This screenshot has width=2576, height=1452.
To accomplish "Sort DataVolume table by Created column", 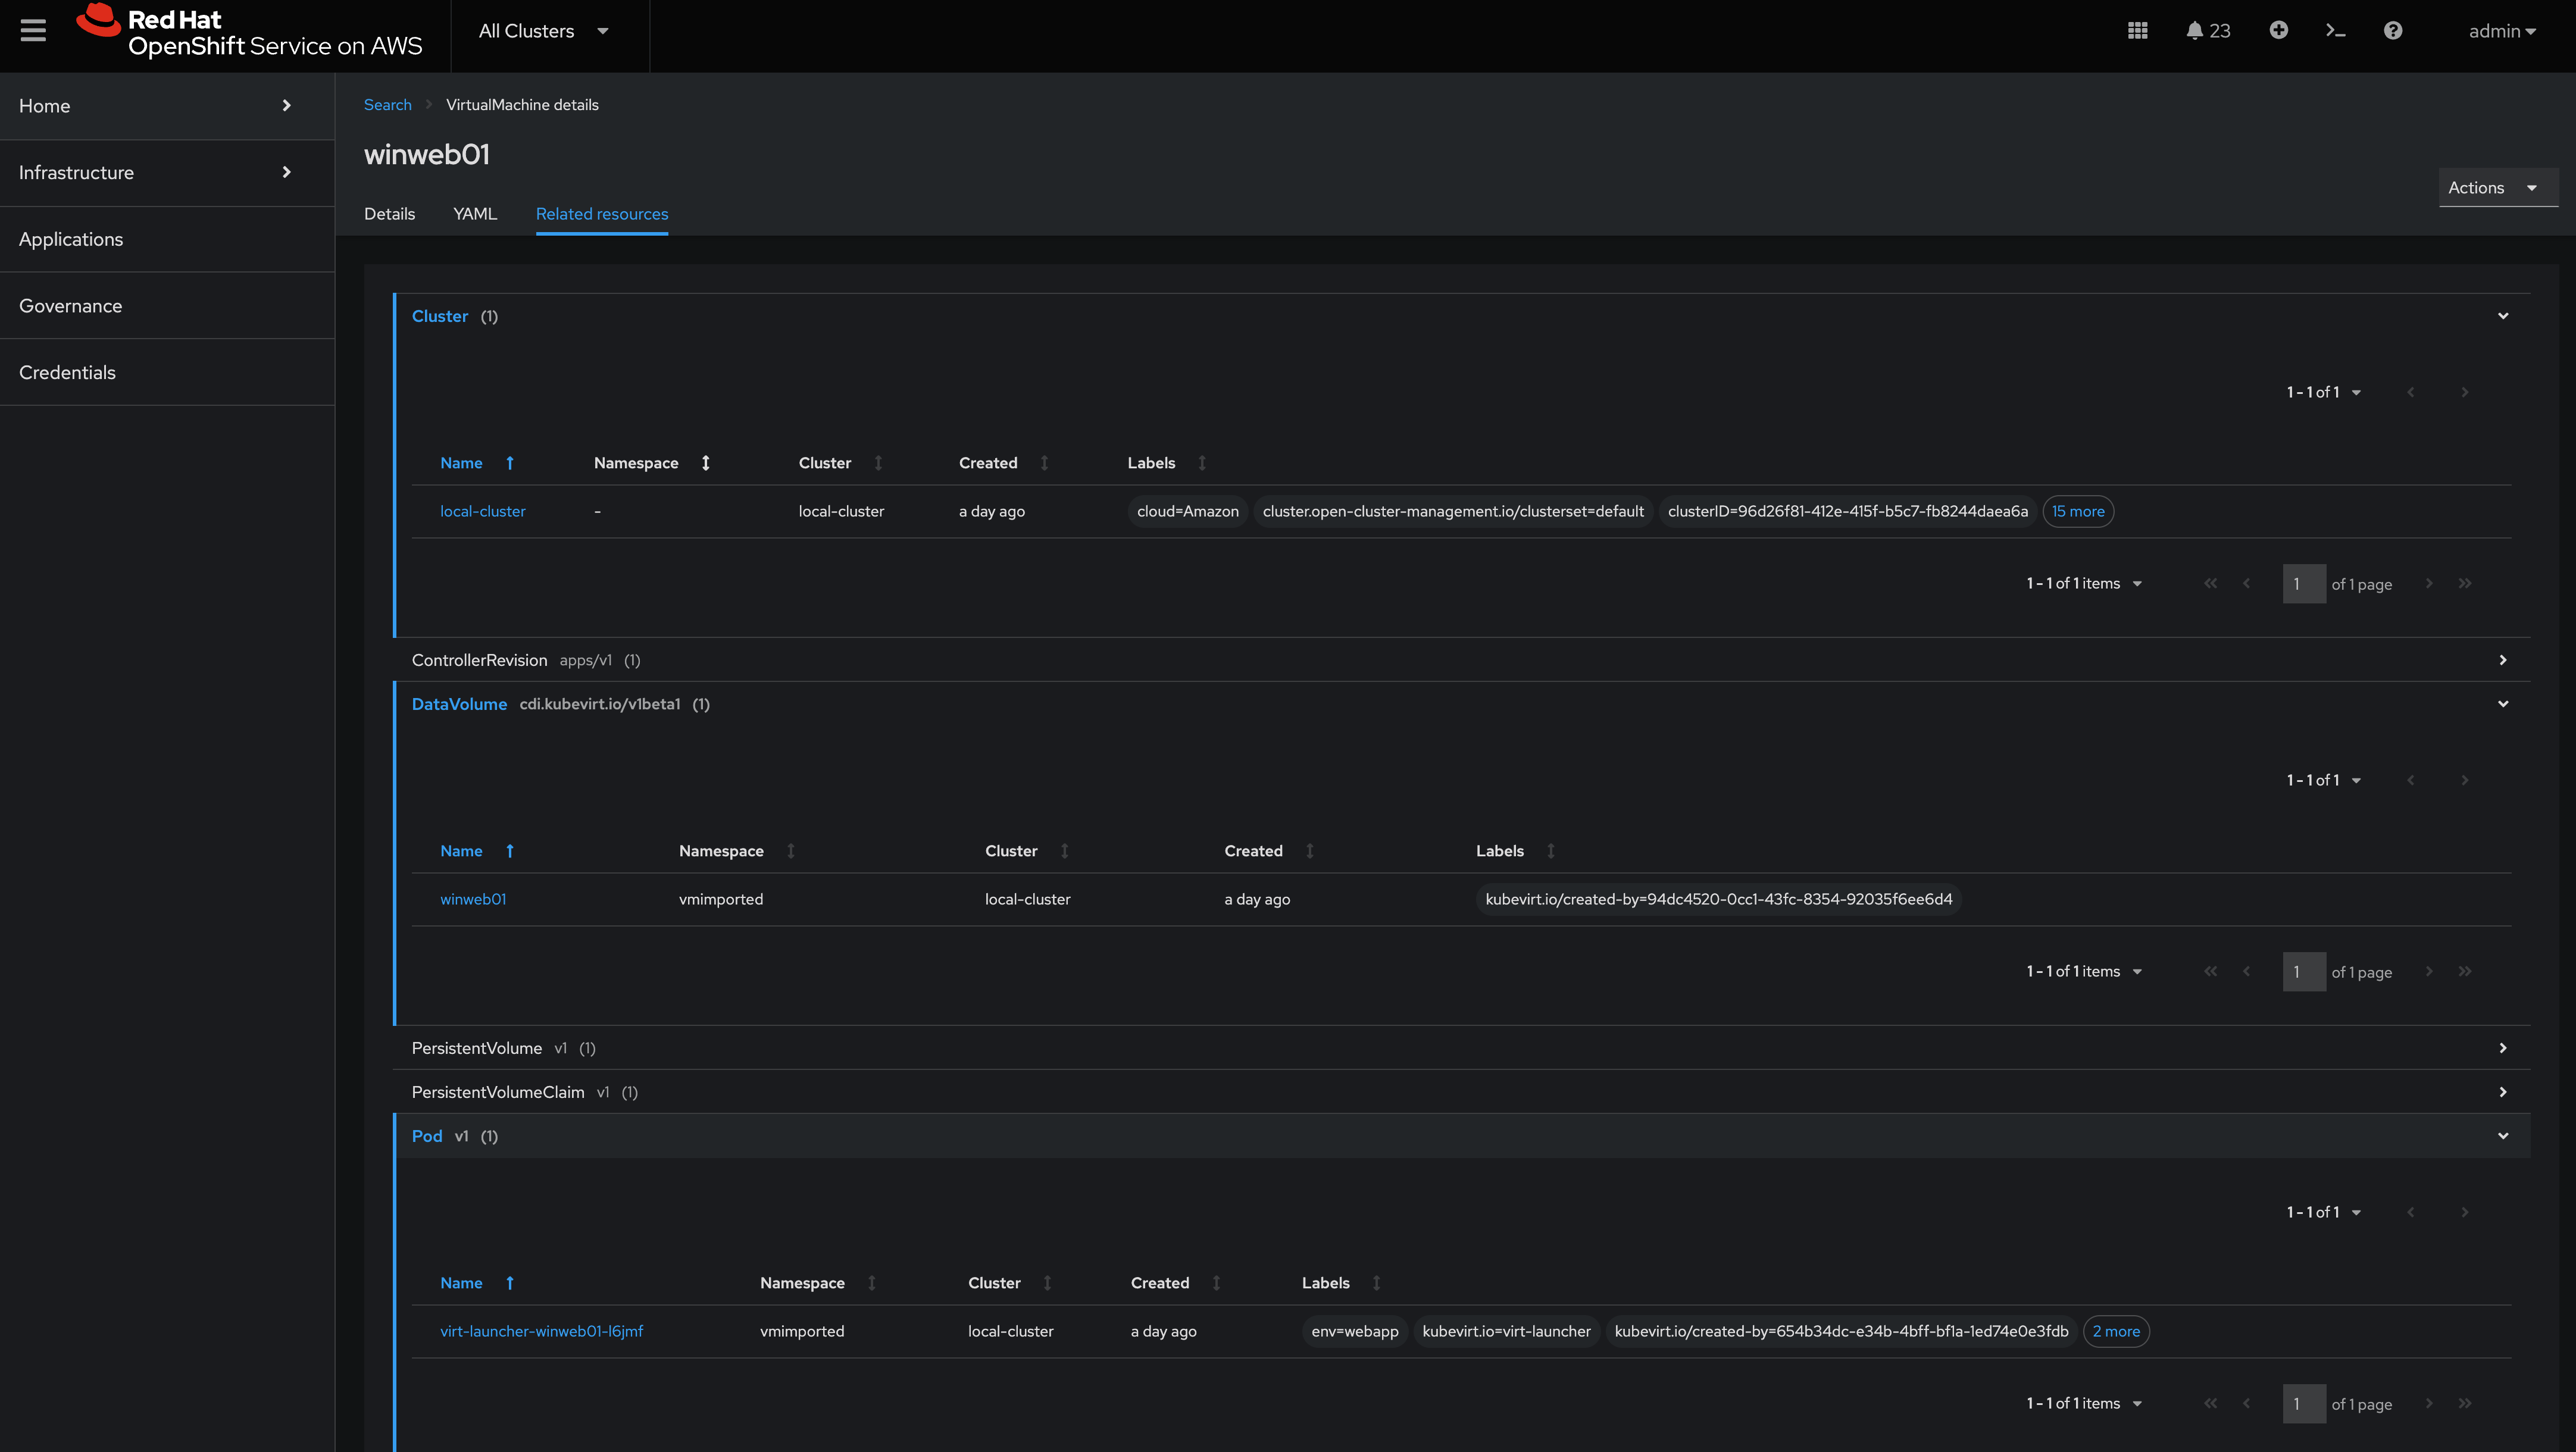I will coord(1309,851).
